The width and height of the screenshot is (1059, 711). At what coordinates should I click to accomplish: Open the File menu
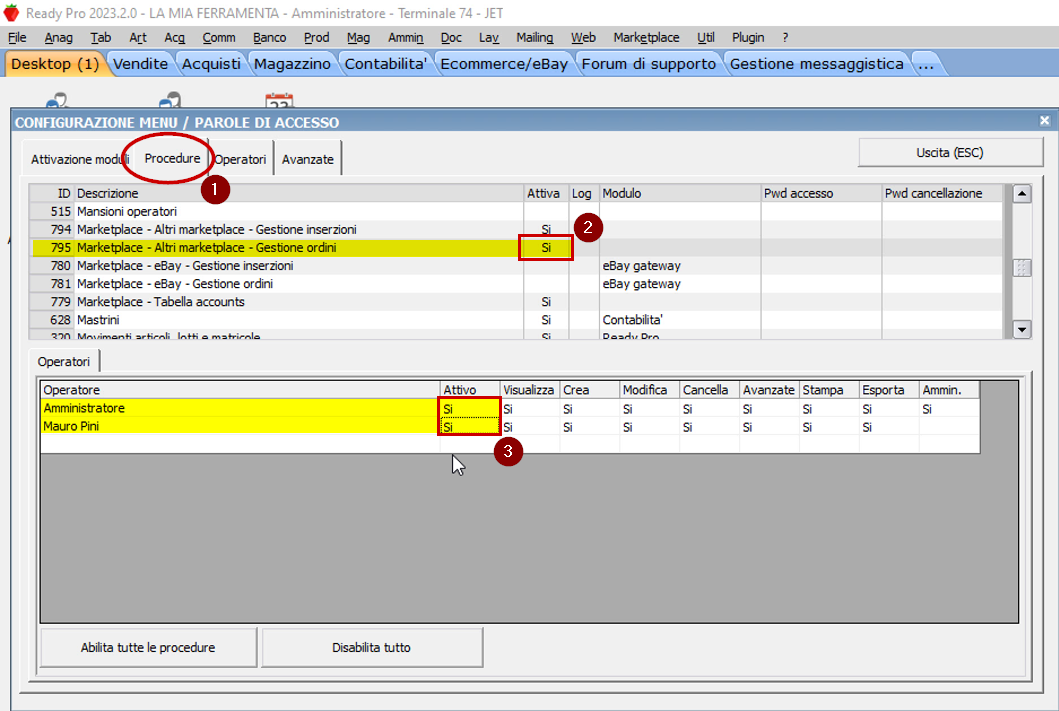(17, 38)
